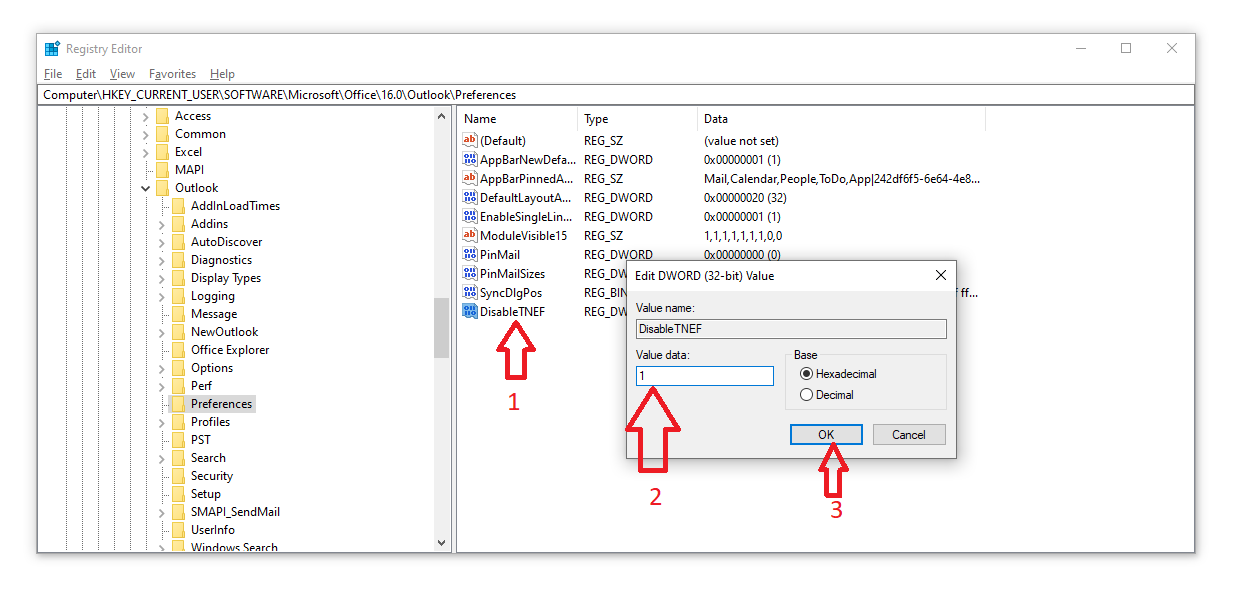Click the folder icon next to Access
This screenshot has width=1258, height=599.
[163, 116]
